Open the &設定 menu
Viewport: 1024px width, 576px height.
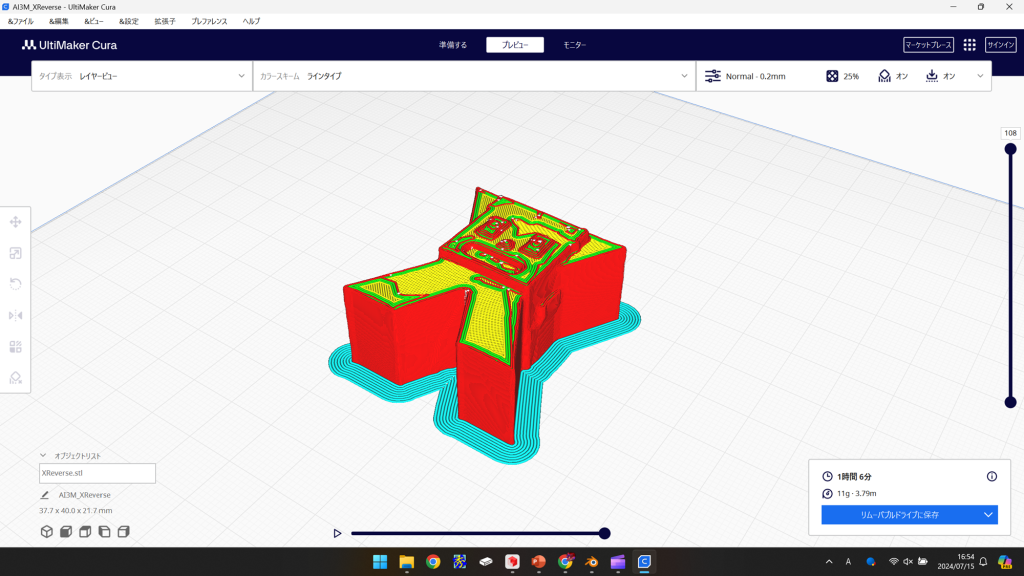129,22
